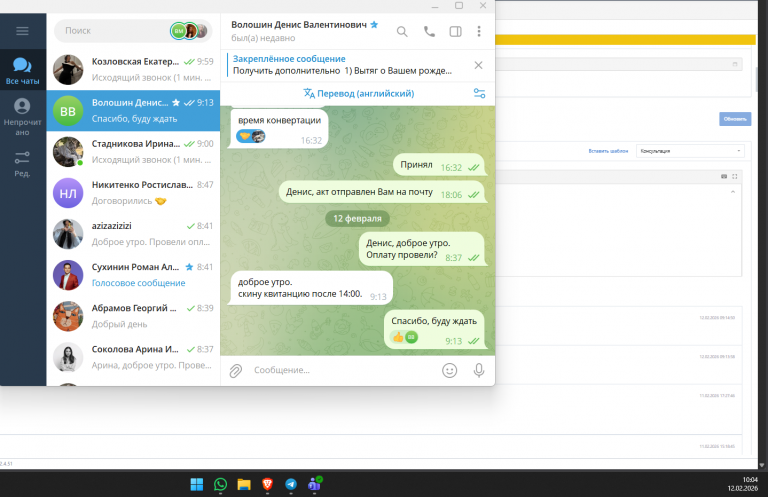
Task: Click the message input field (Сообщение...)
Action: tap(343, 370)
